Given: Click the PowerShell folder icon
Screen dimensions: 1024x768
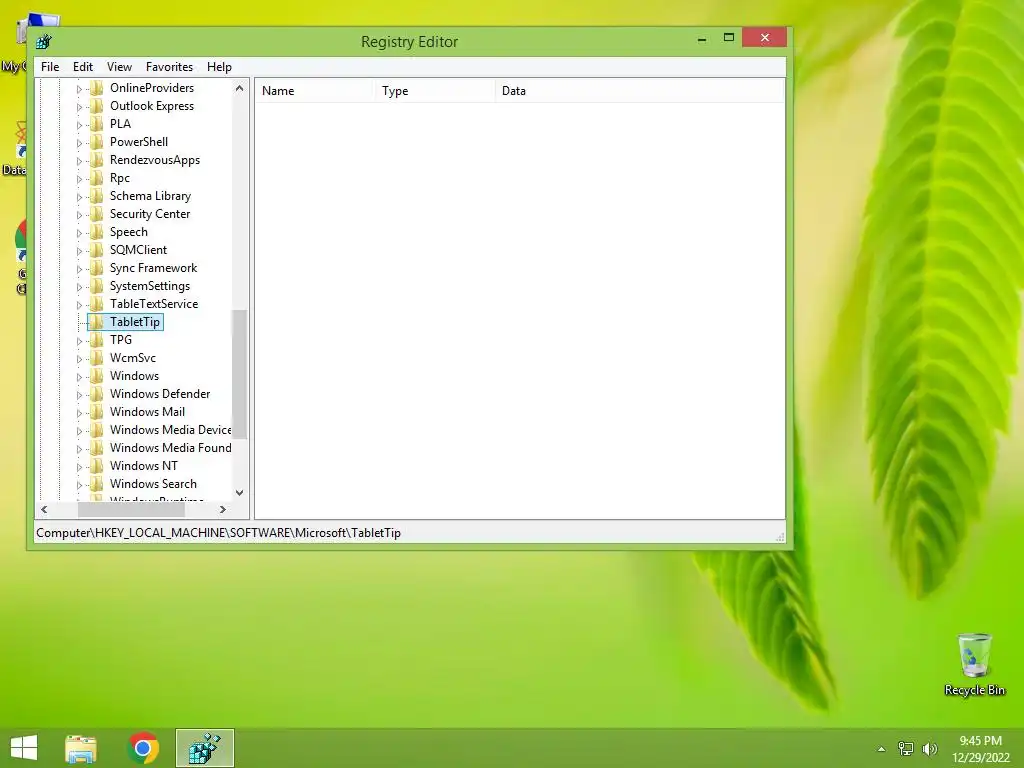Looking at the screenshot, I should (x=97, y=142).
